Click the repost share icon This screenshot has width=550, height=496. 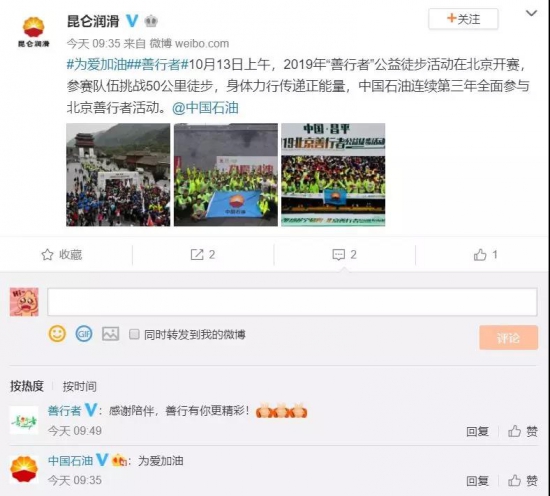pos(197,254)
